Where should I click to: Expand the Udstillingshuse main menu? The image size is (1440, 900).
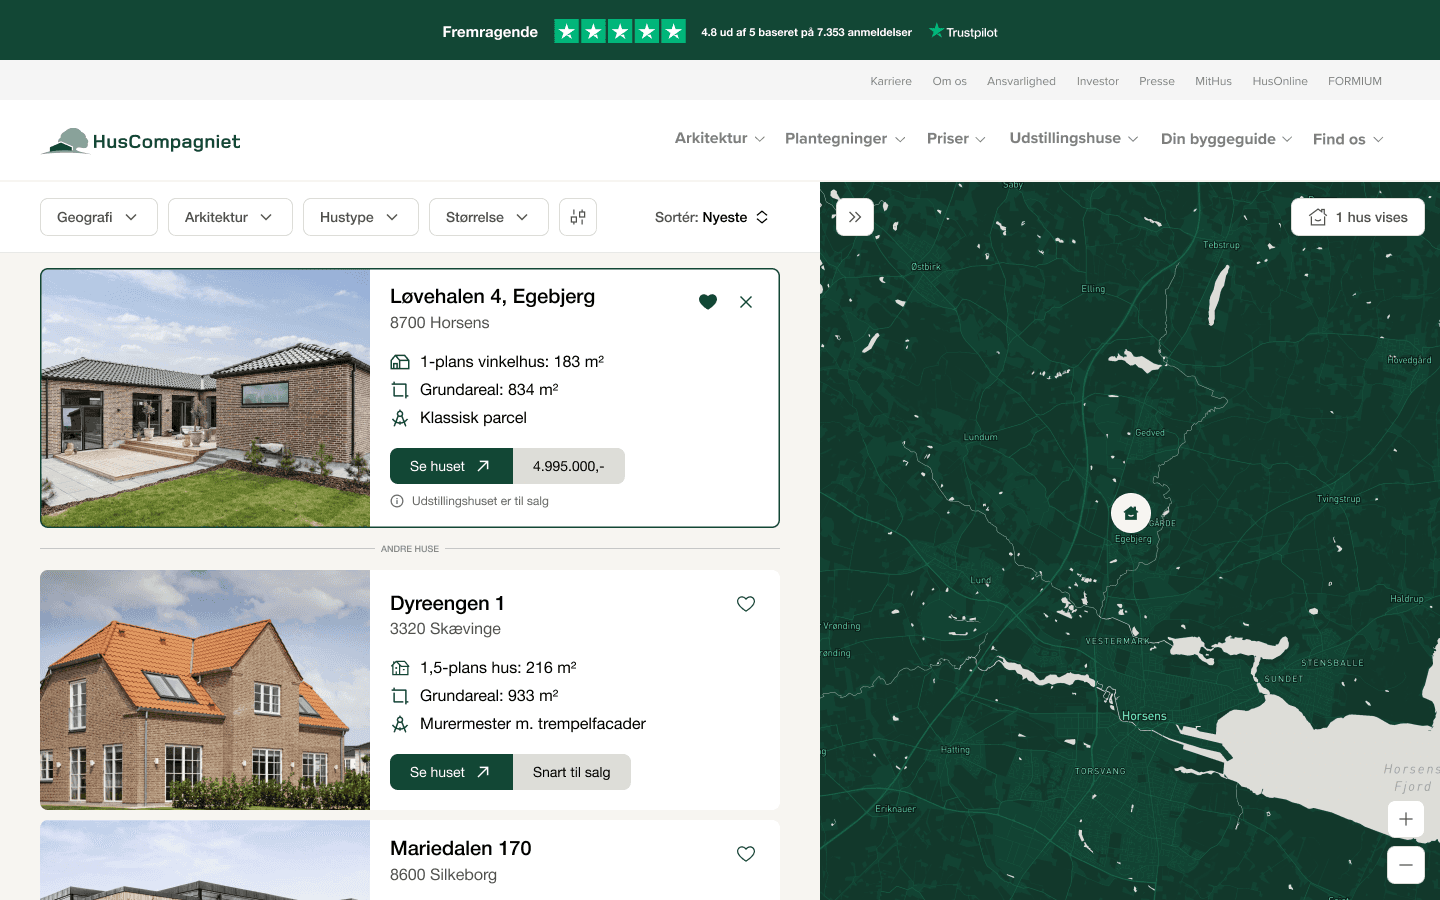(1074, 138)
